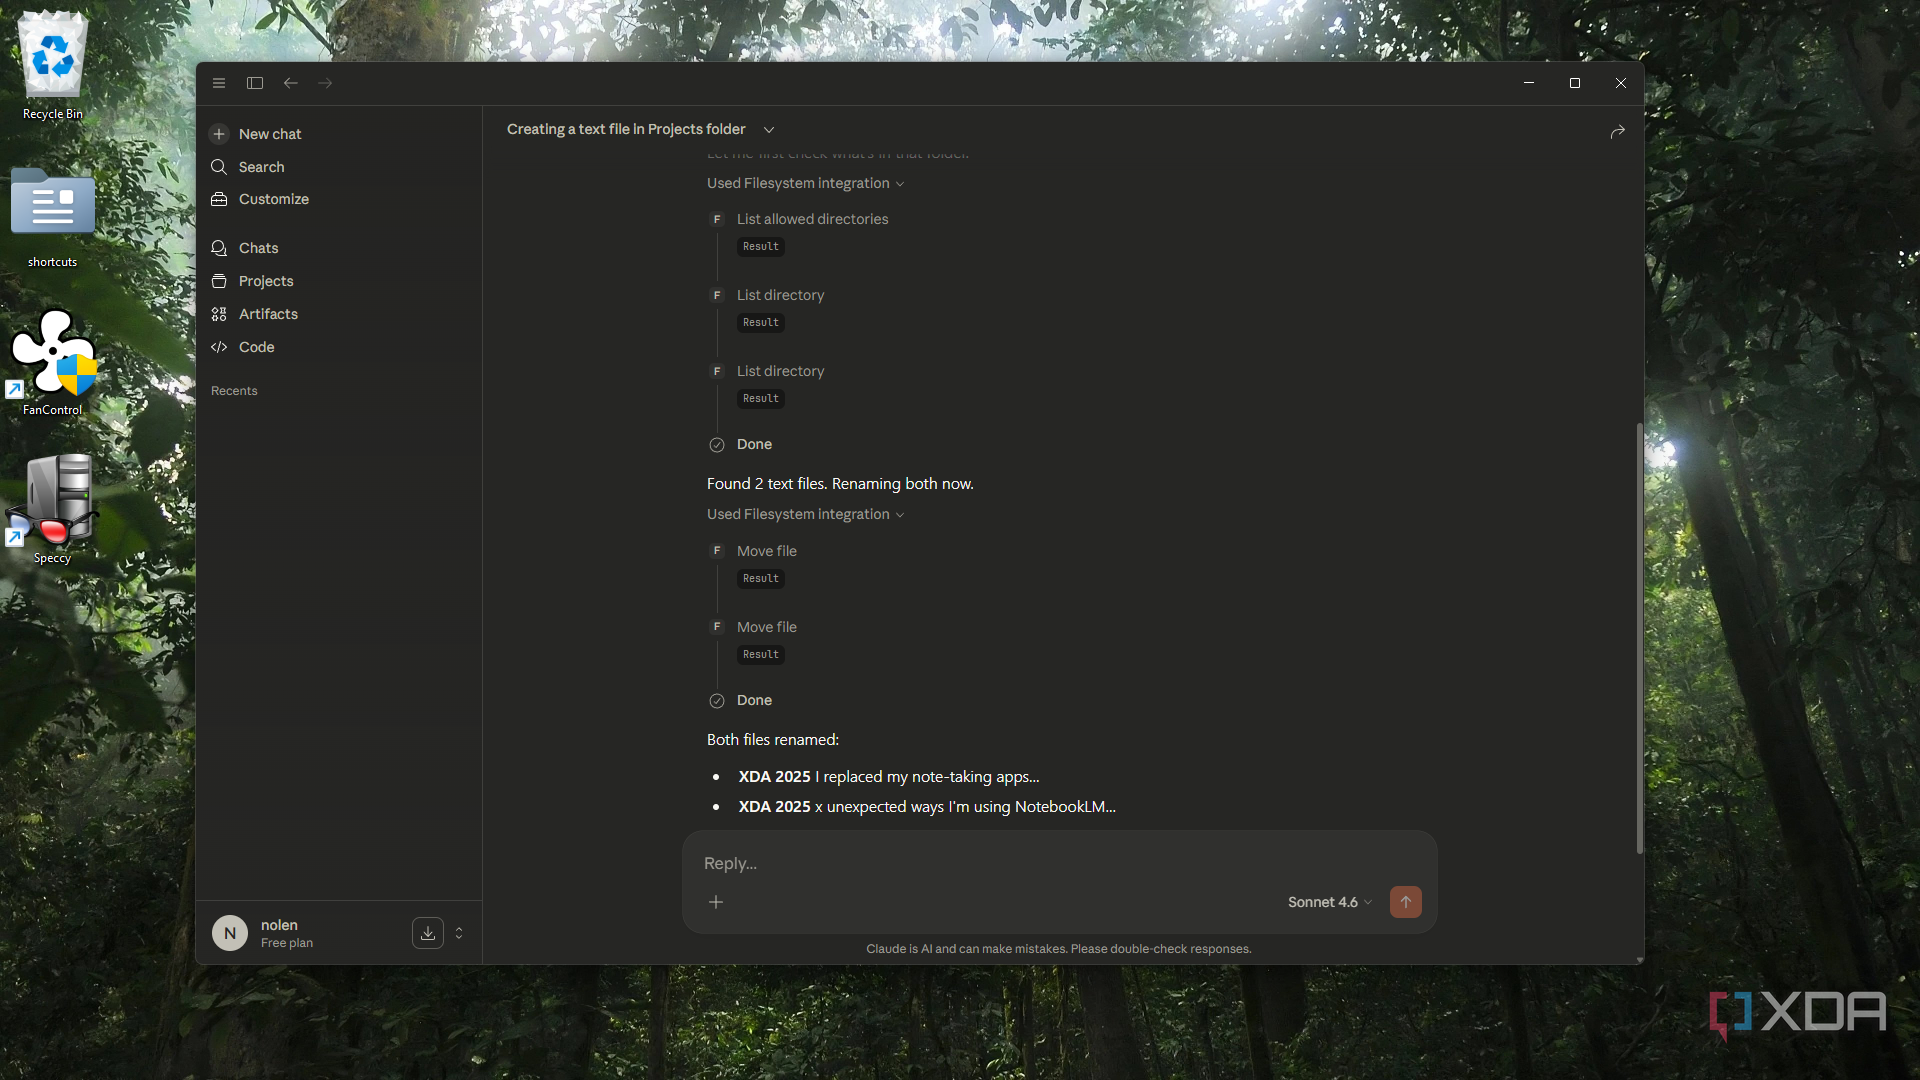Show Result under second Move file
This screenshot has height=1080, width=1920.
point(761,655)
